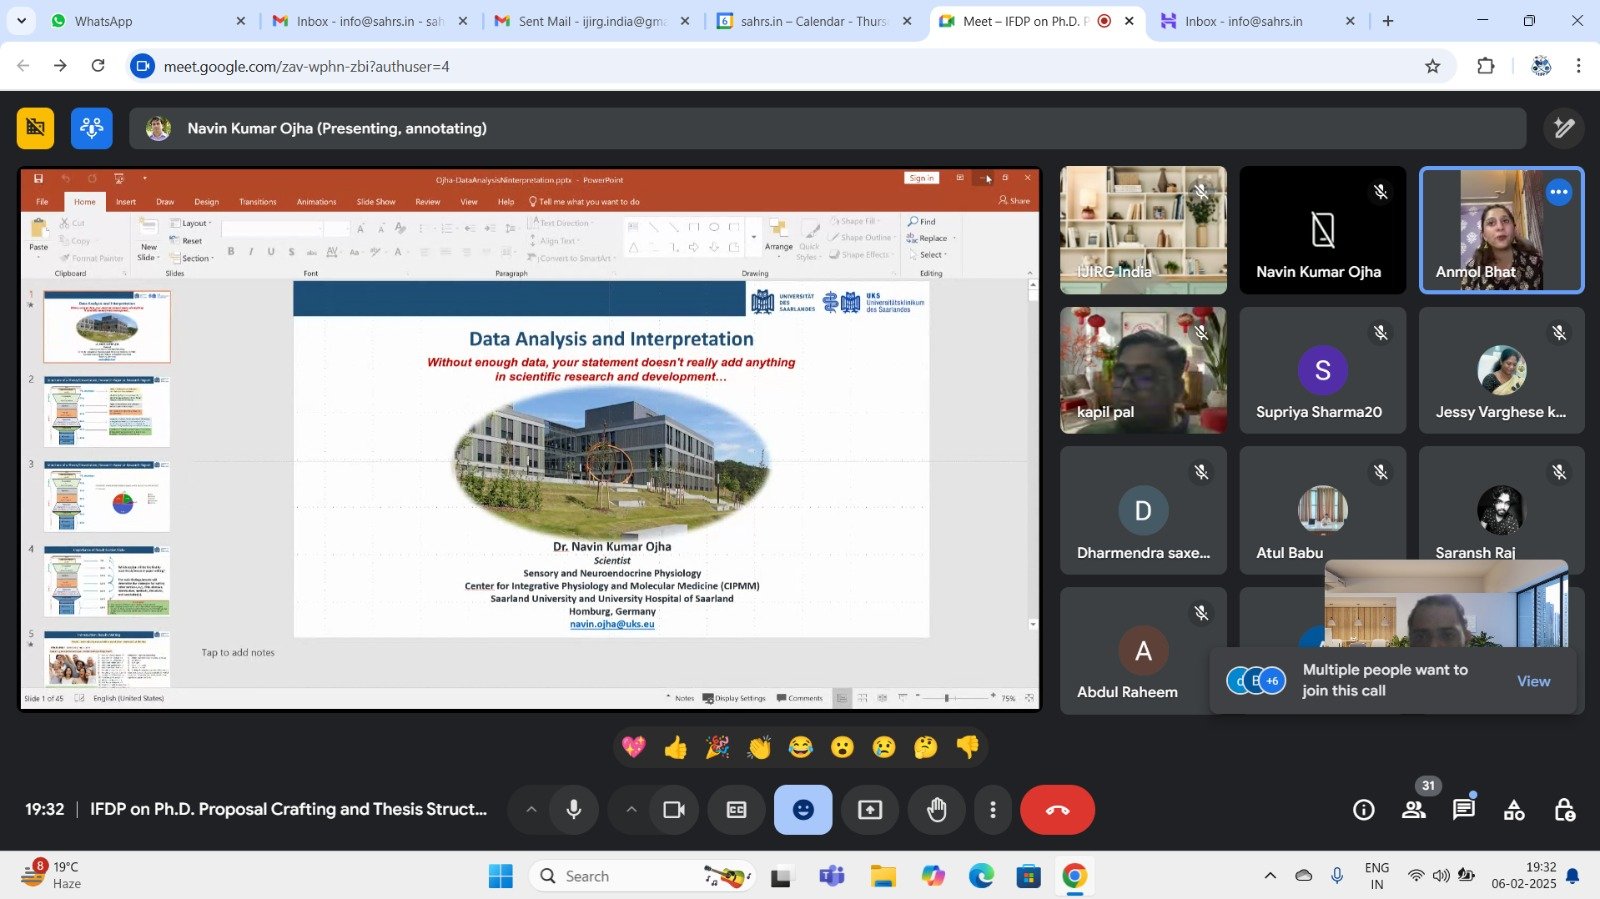Expand audio settings chevron beside microphone

click(531, 810)
